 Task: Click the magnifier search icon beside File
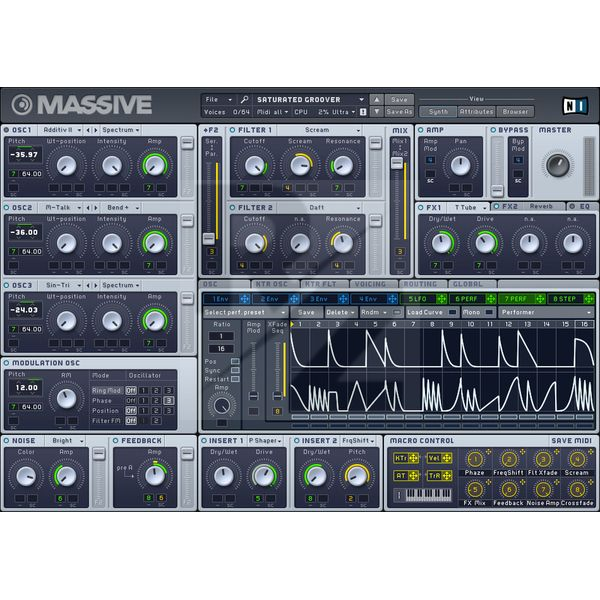pyautogui.click(x=244, y=99)
